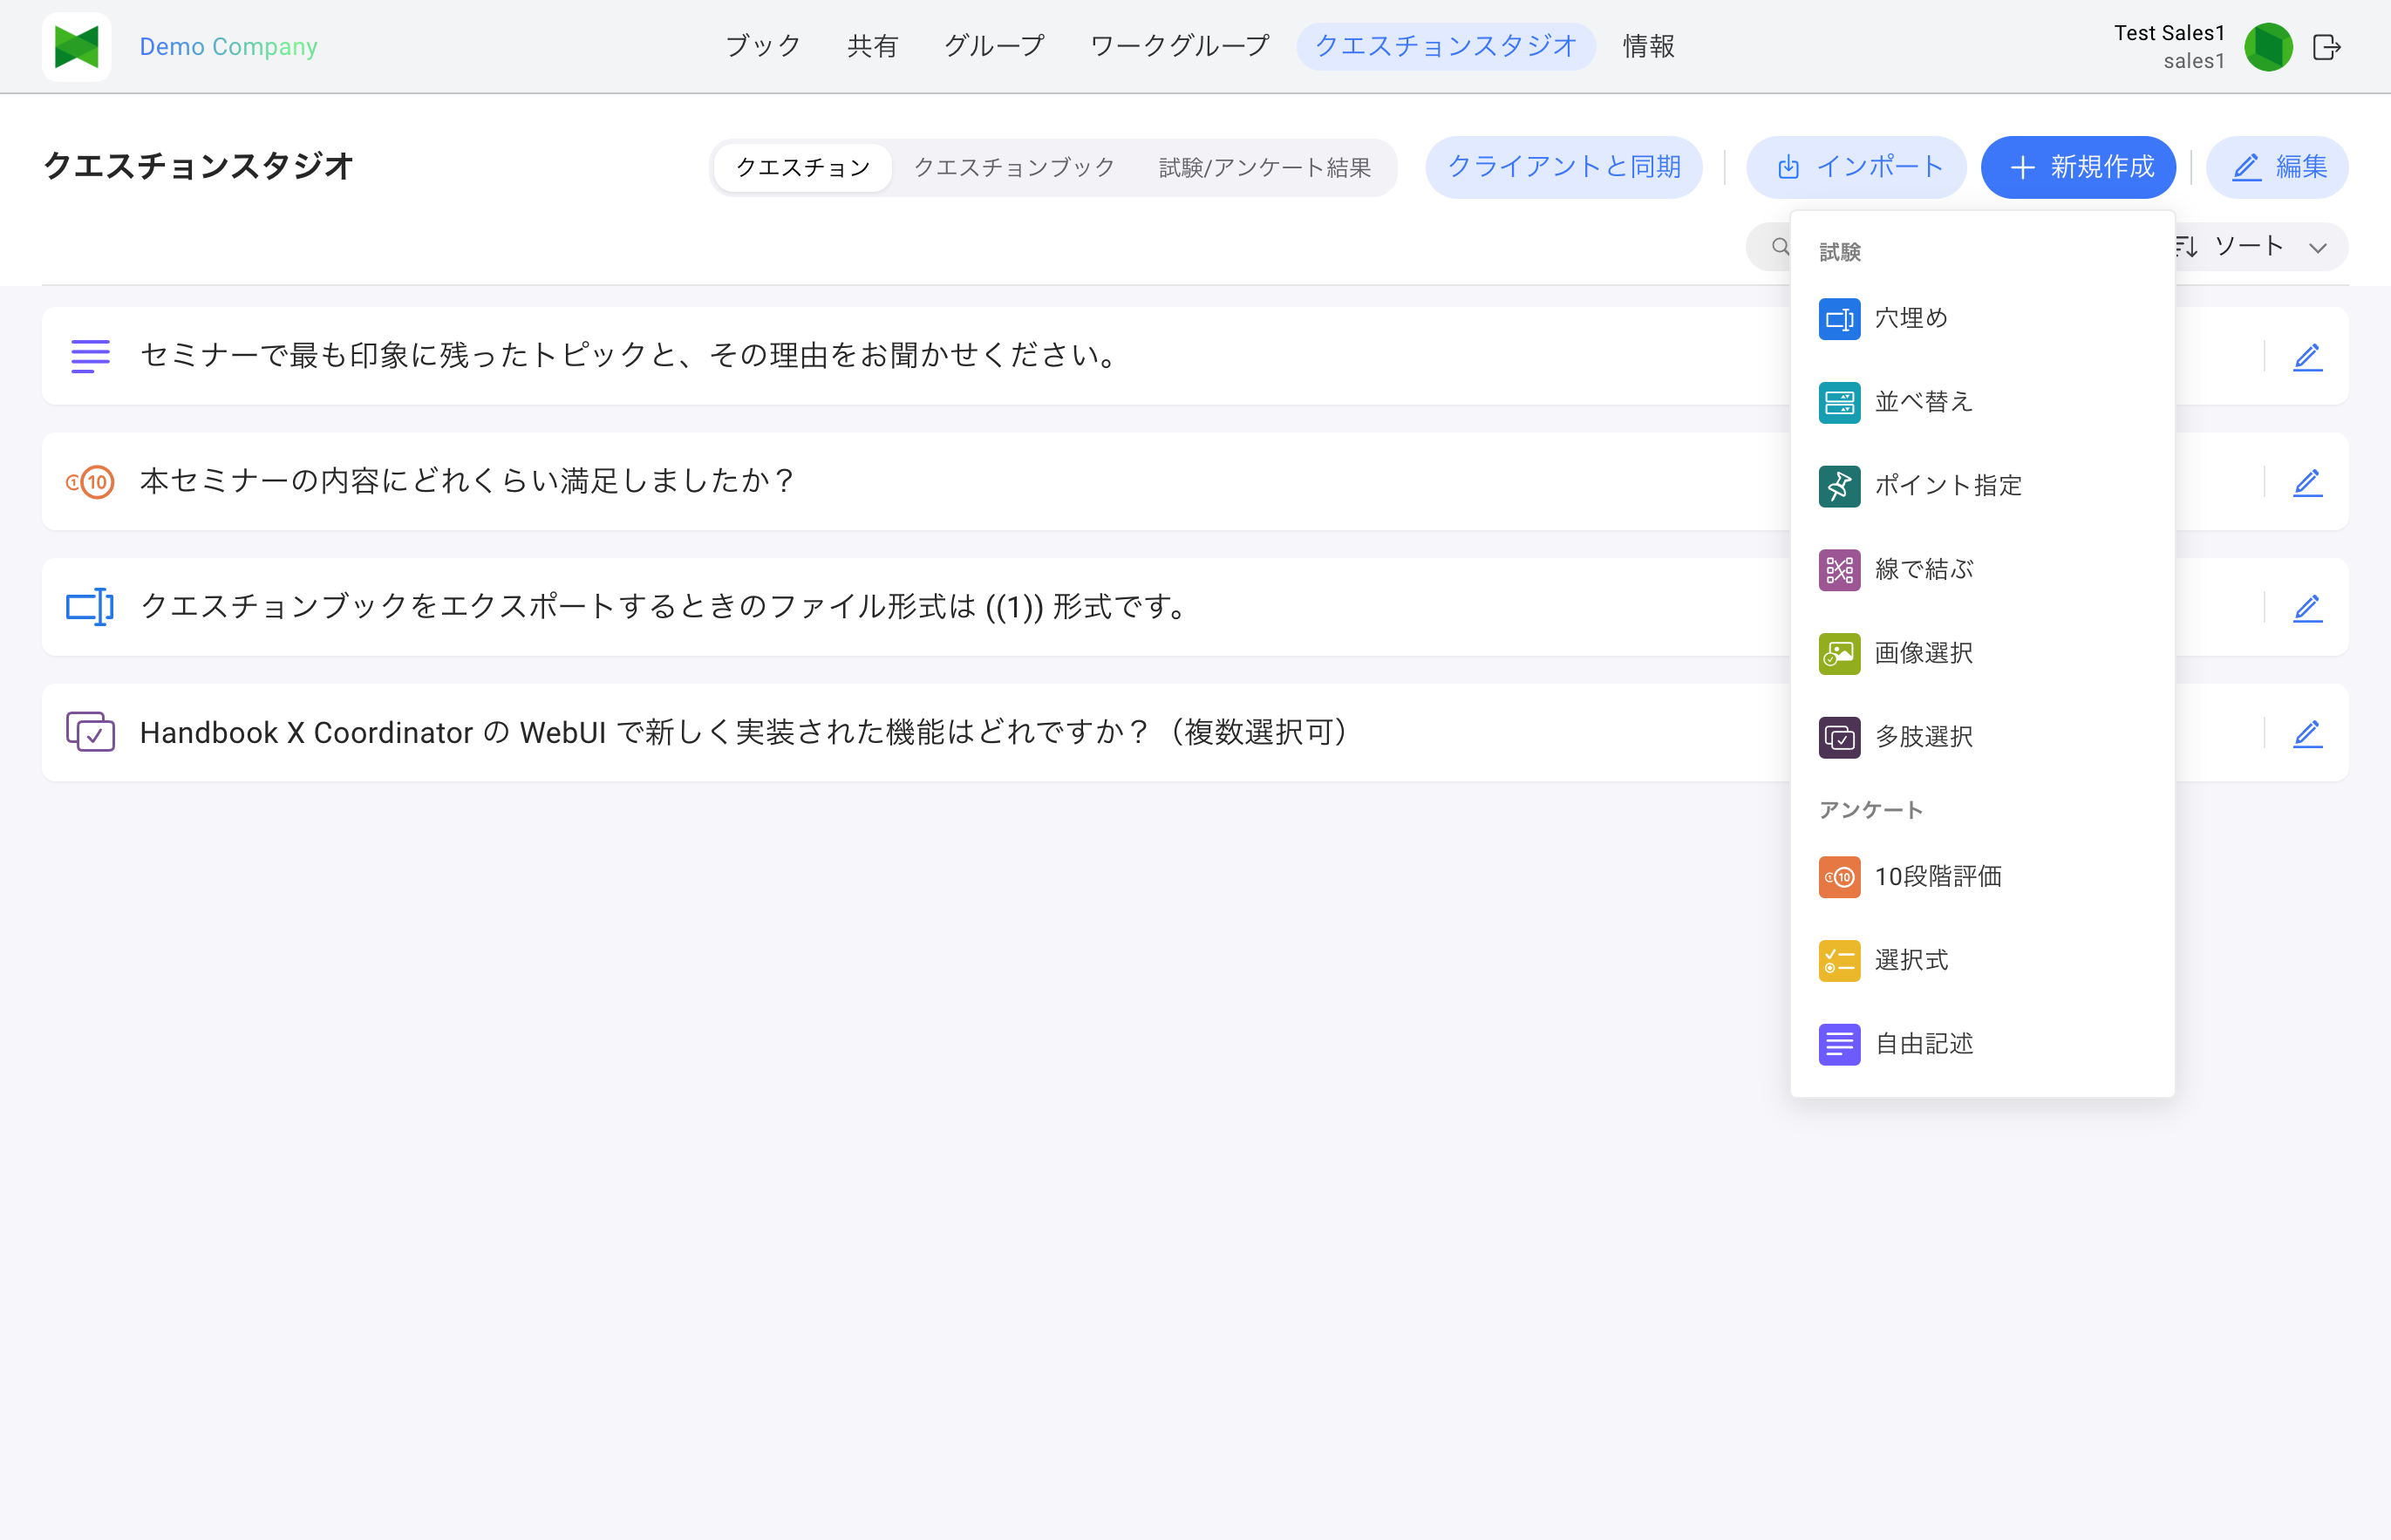The height and width of the screenshot is (1540, 2391).
Task: Select the 並べ替え sorting icon in menu
Action: pyautogui.click(x=1839, y=403)
